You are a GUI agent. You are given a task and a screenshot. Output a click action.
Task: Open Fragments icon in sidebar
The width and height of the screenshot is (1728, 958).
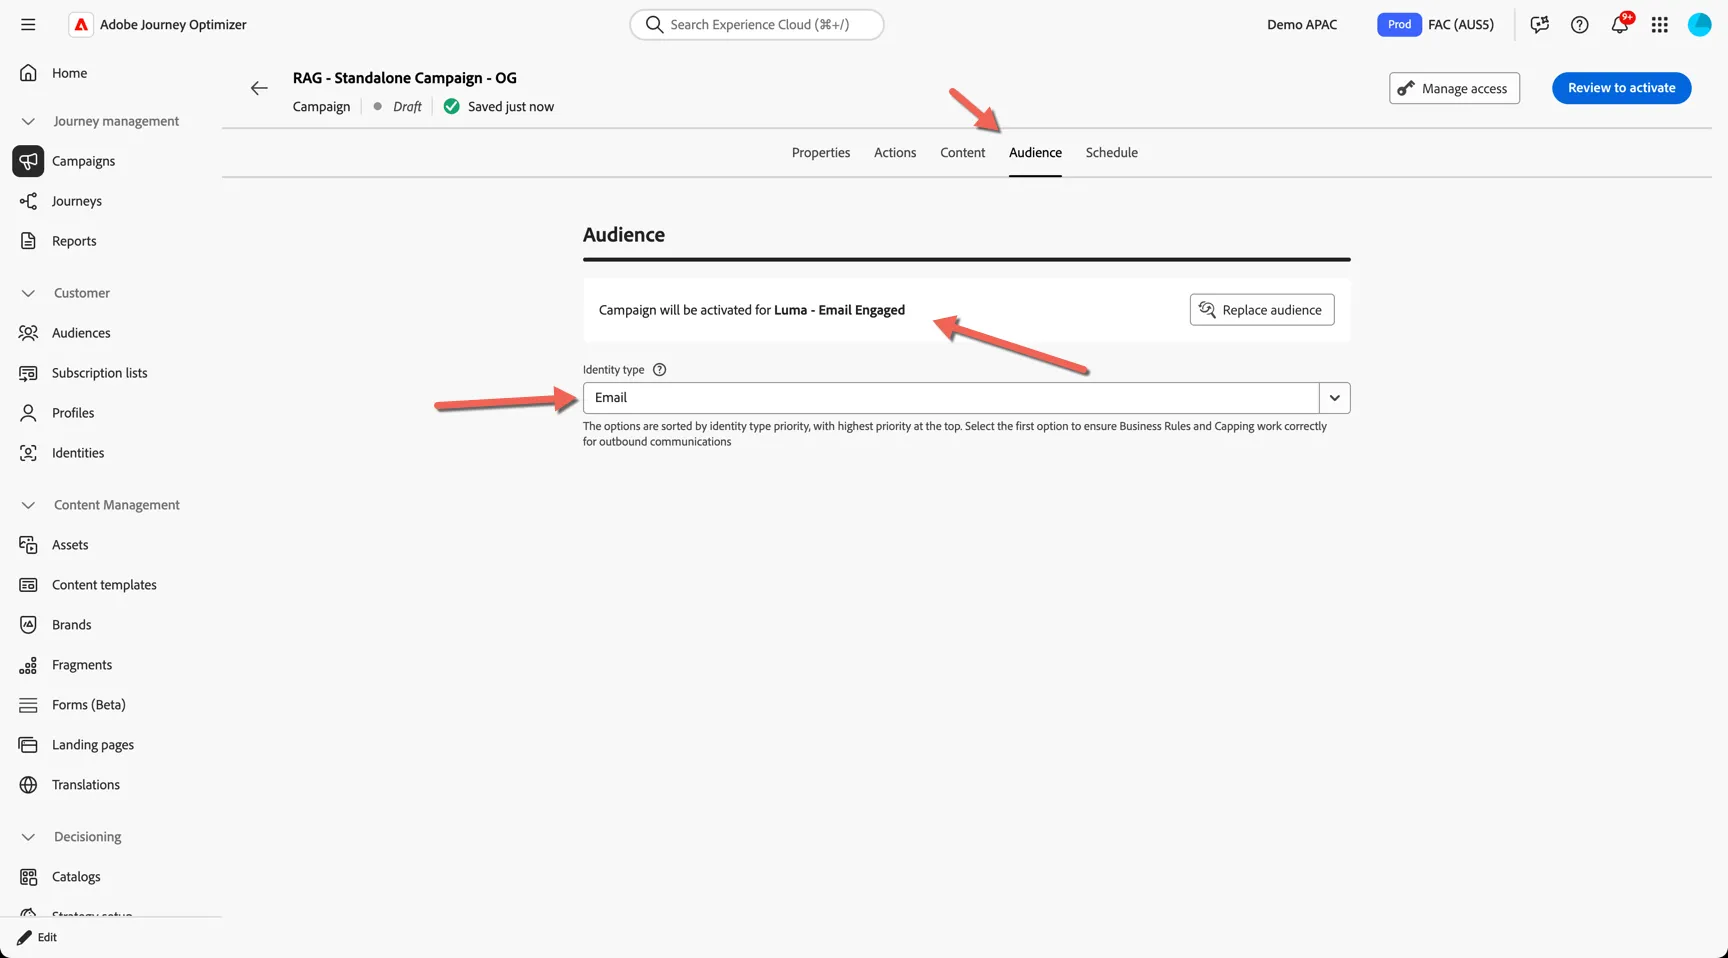tap(28, 665)
